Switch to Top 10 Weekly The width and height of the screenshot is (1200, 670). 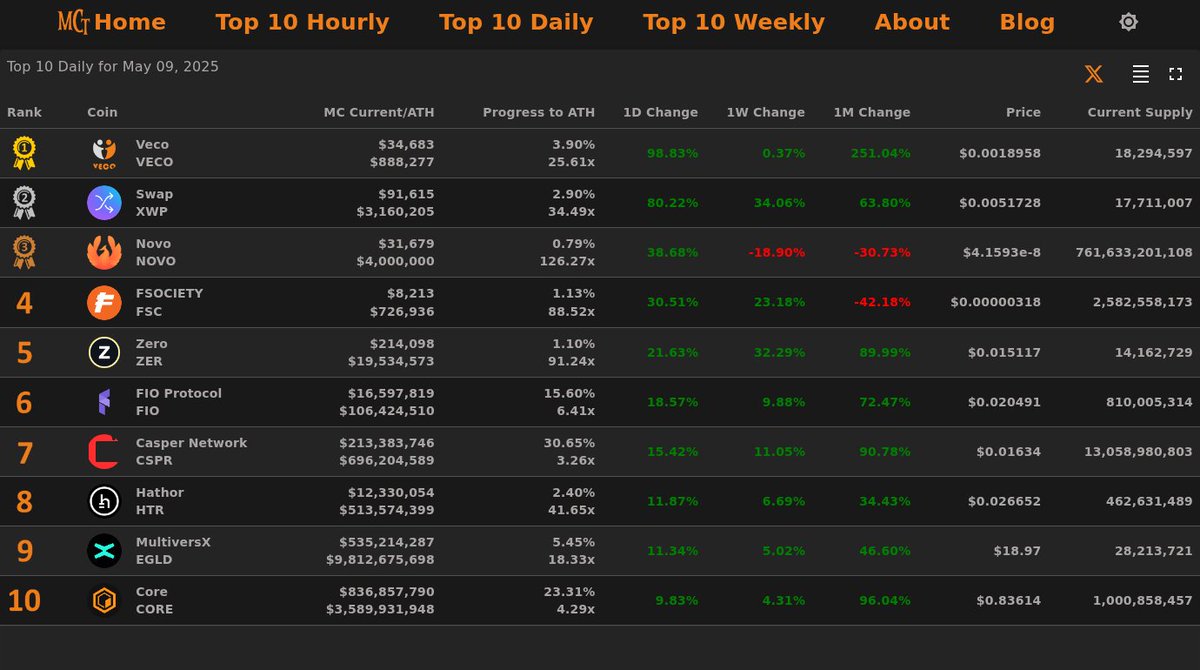[733, 21]
